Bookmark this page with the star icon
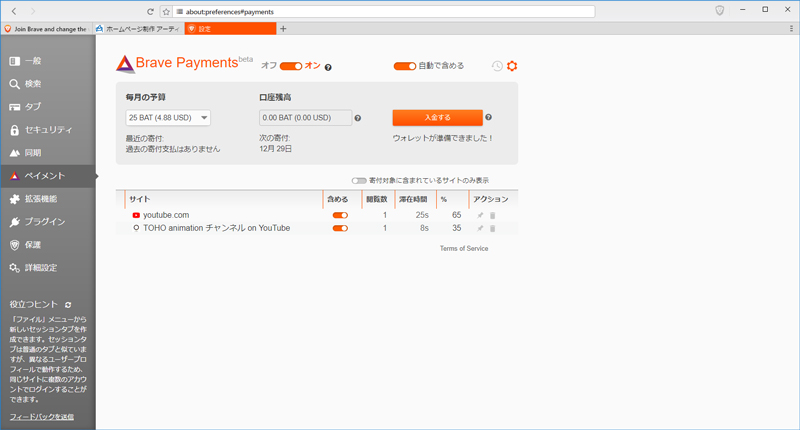This screenshot has width=800, height=430. (166, 11)
